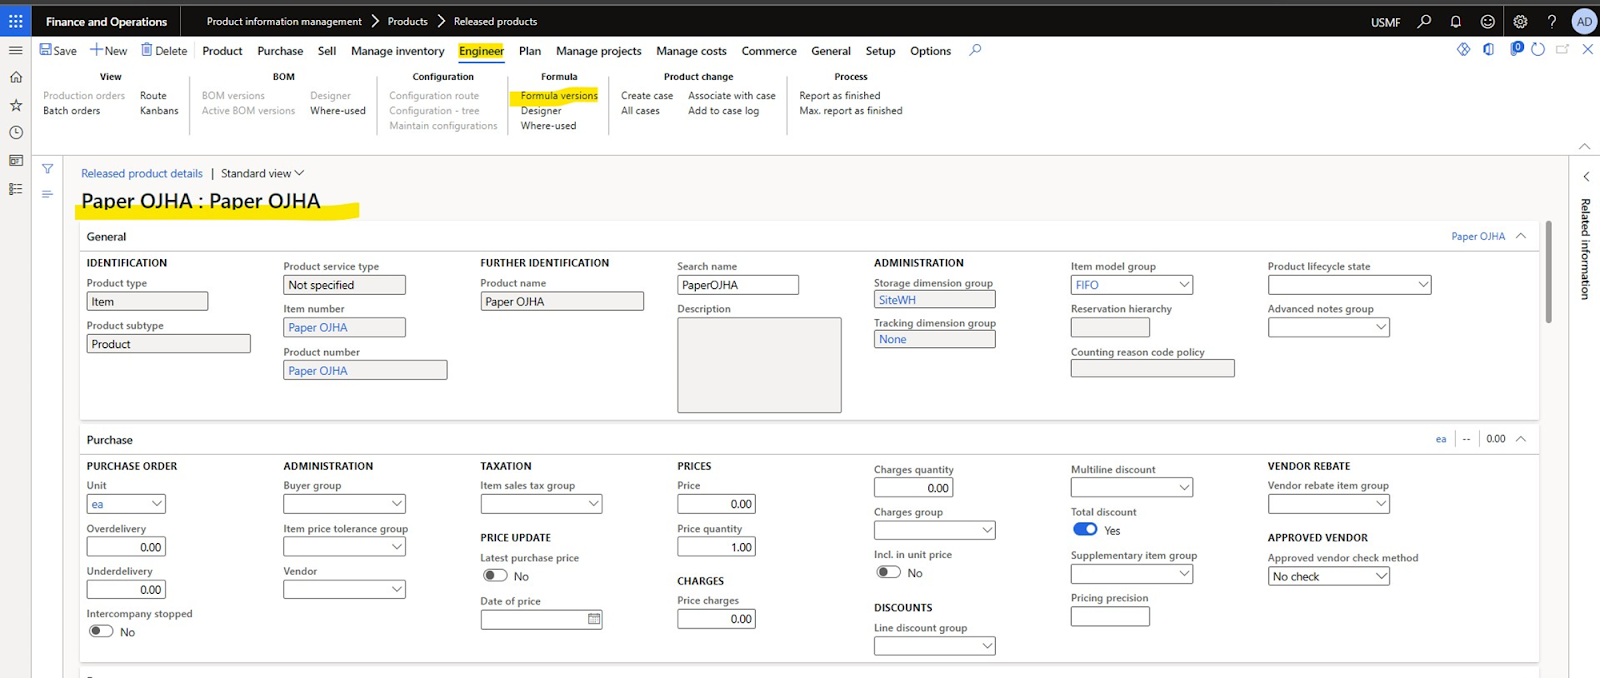Toggle Intercompany stopped switch

pyautogui.click(x=101, y=631)
